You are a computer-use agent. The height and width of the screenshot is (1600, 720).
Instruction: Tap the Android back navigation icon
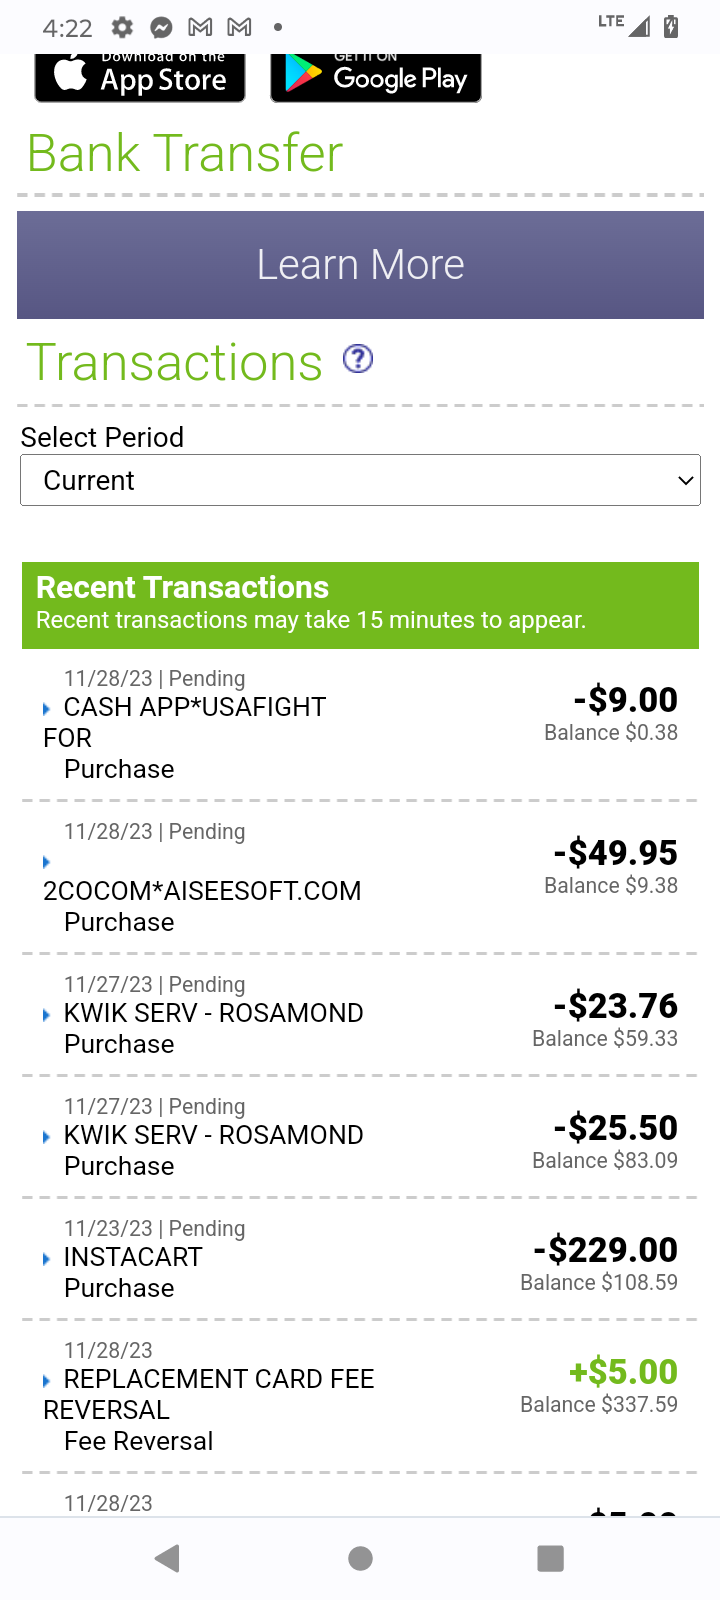[x=168, y=1558]
